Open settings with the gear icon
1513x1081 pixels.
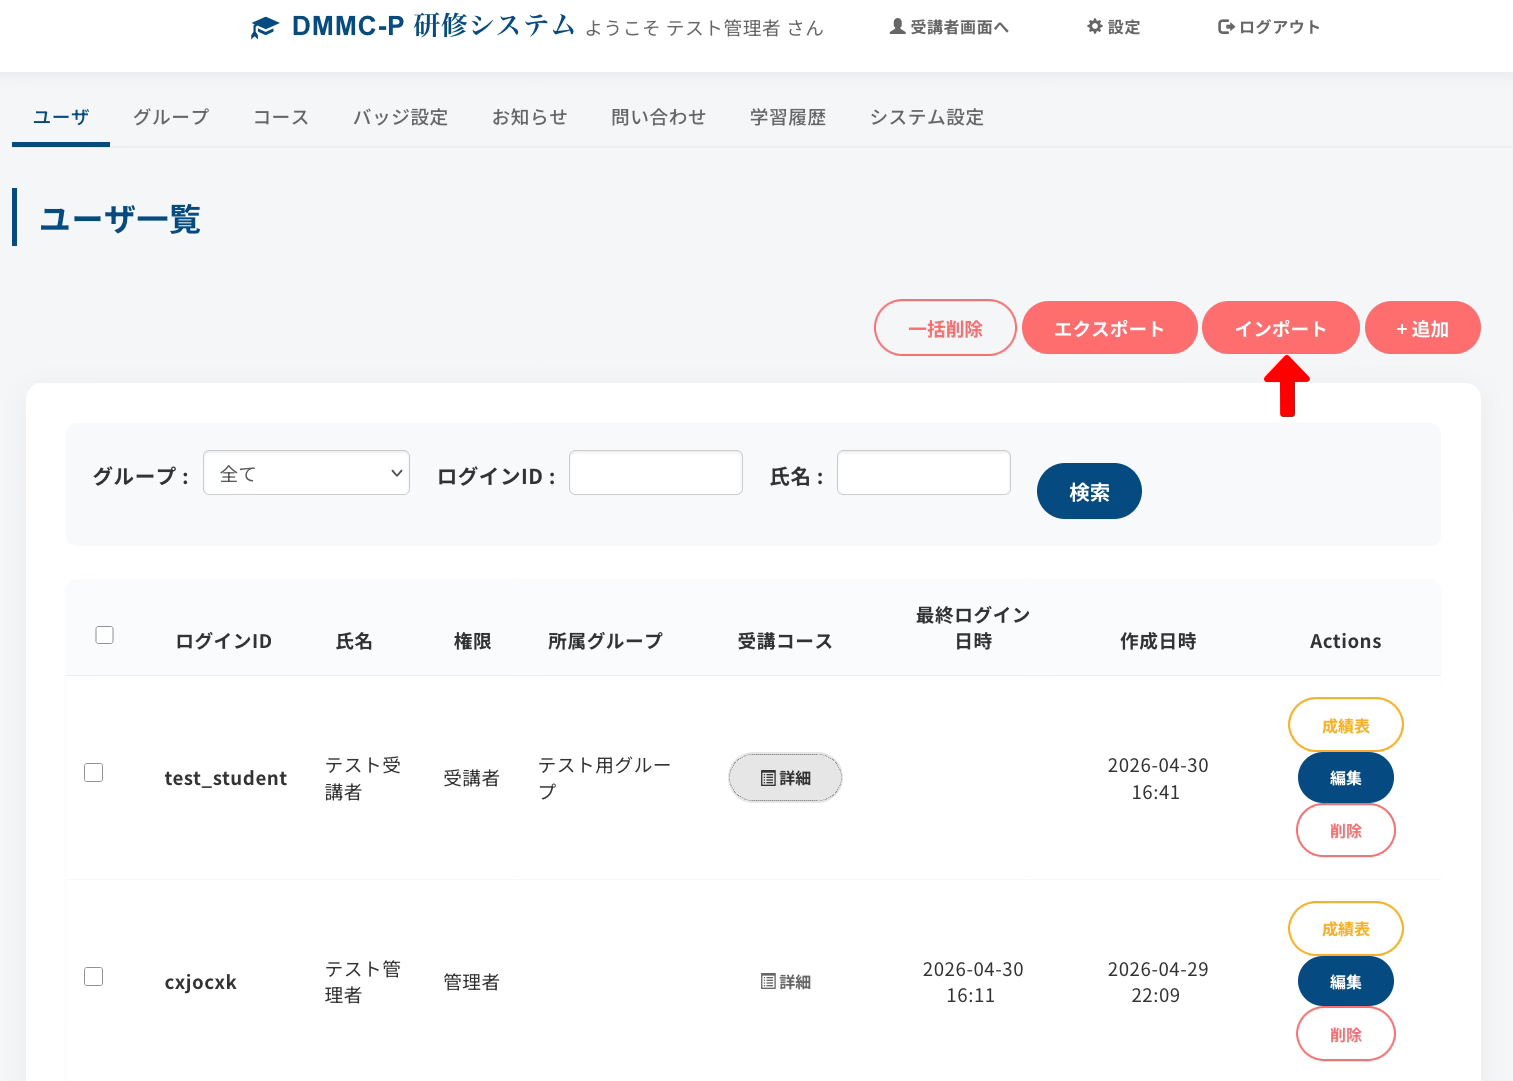tap(1094, 27)
